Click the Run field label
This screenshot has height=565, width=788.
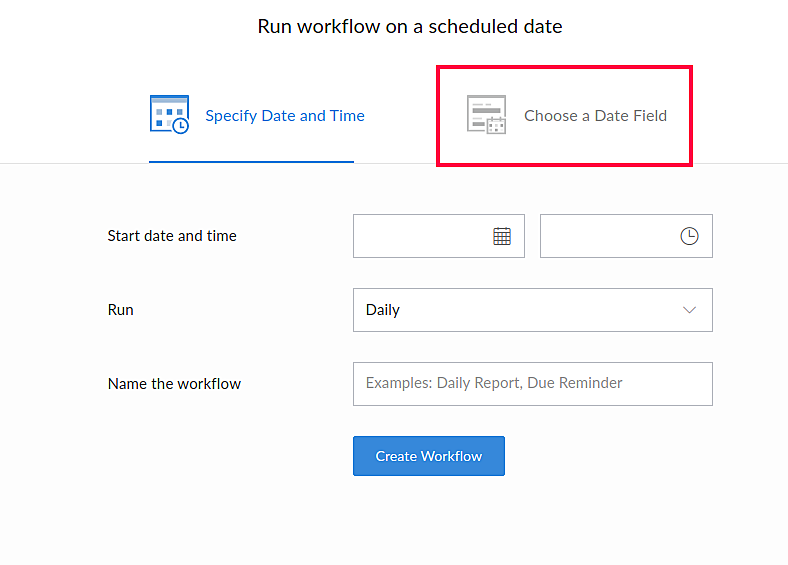121,310
